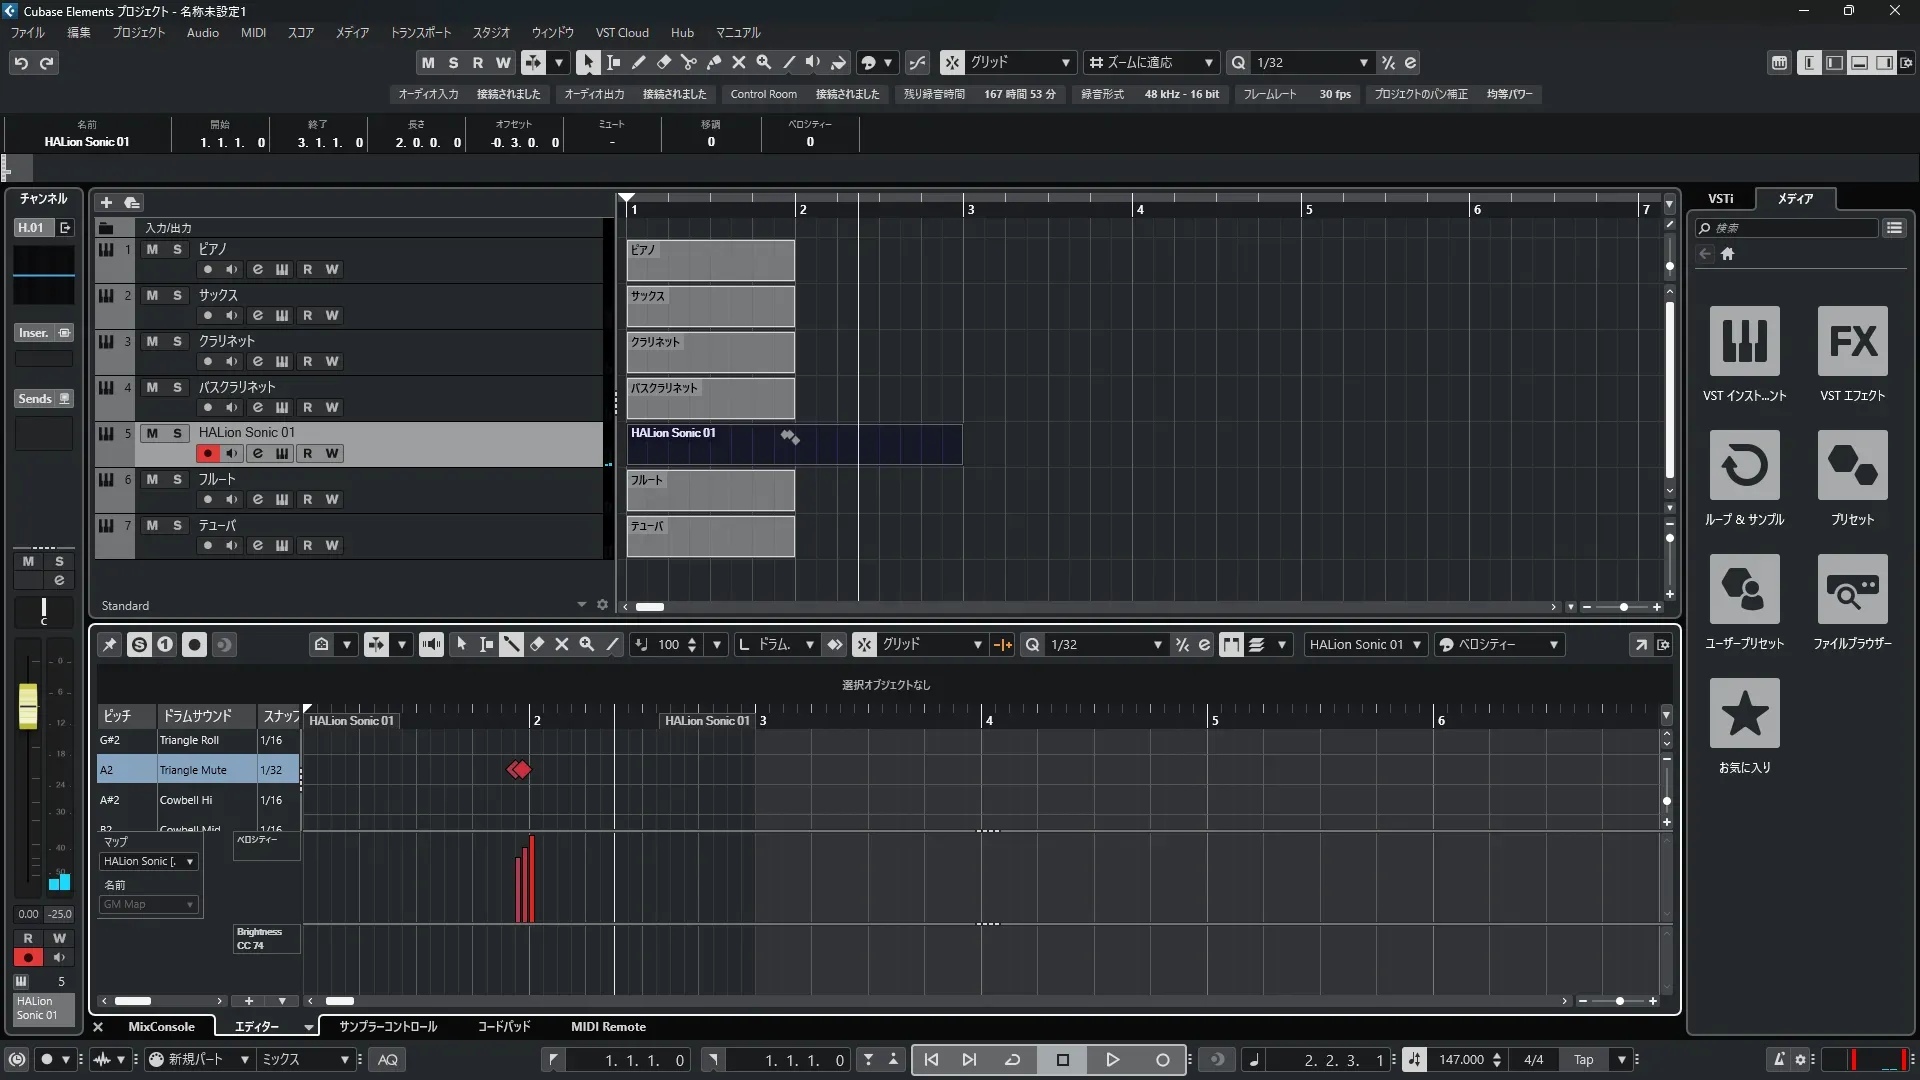The image size is (1920, 1080).
Task: Select Drumstick tool in drum editor toolbar
Action: pyautogui.click(x=511, y=645)
